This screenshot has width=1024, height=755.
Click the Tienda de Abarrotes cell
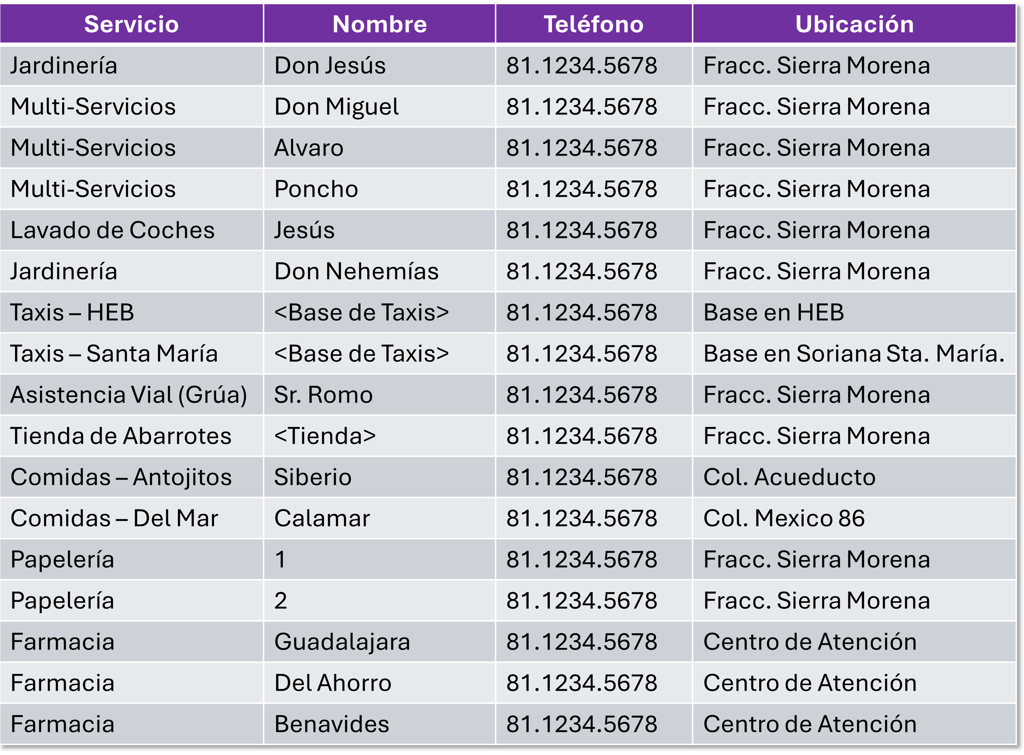coord(131,436)
